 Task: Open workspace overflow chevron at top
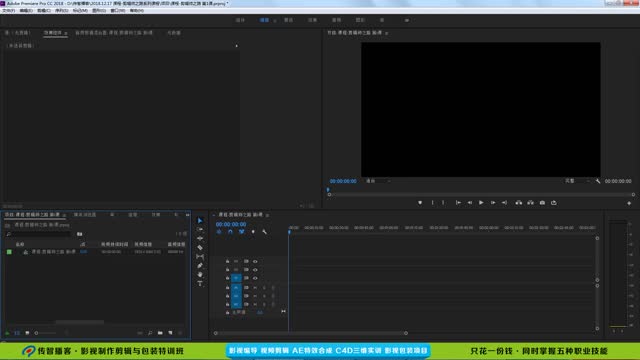pyautogui.click(x=407, y=20)
